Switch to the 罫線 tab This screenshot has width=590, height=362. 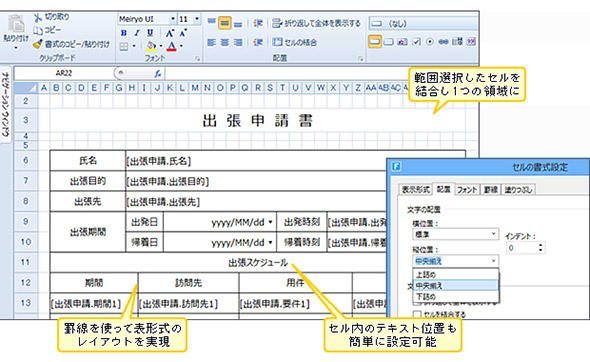tap(490, 190)
